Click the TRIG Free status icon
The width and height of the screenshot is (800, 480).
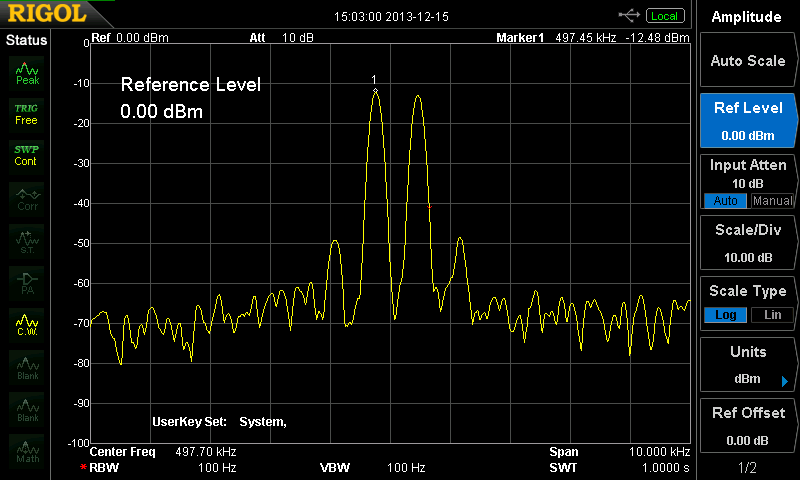pos(27,114)
